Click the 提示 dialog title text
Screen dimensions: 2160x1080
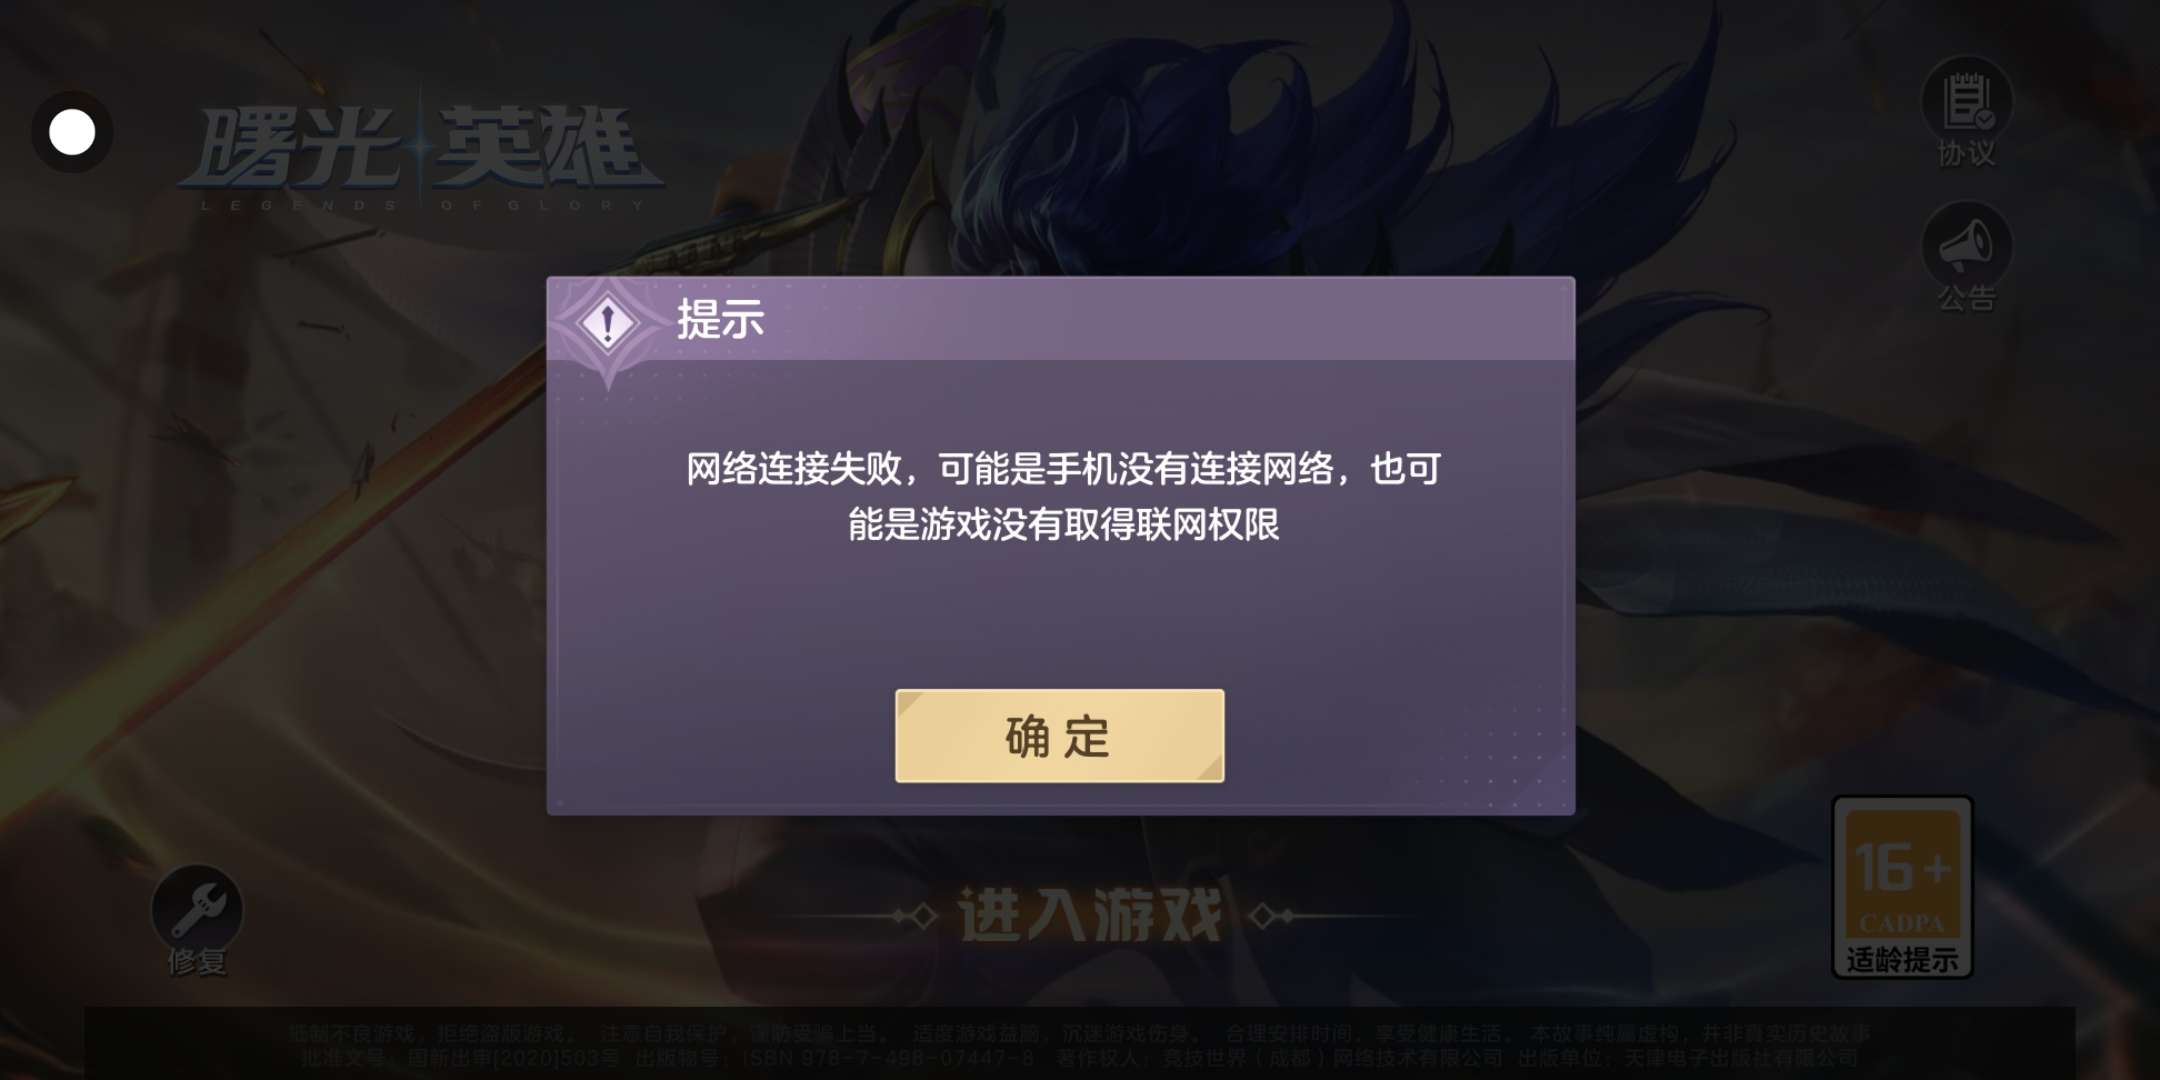pos(720,320)
